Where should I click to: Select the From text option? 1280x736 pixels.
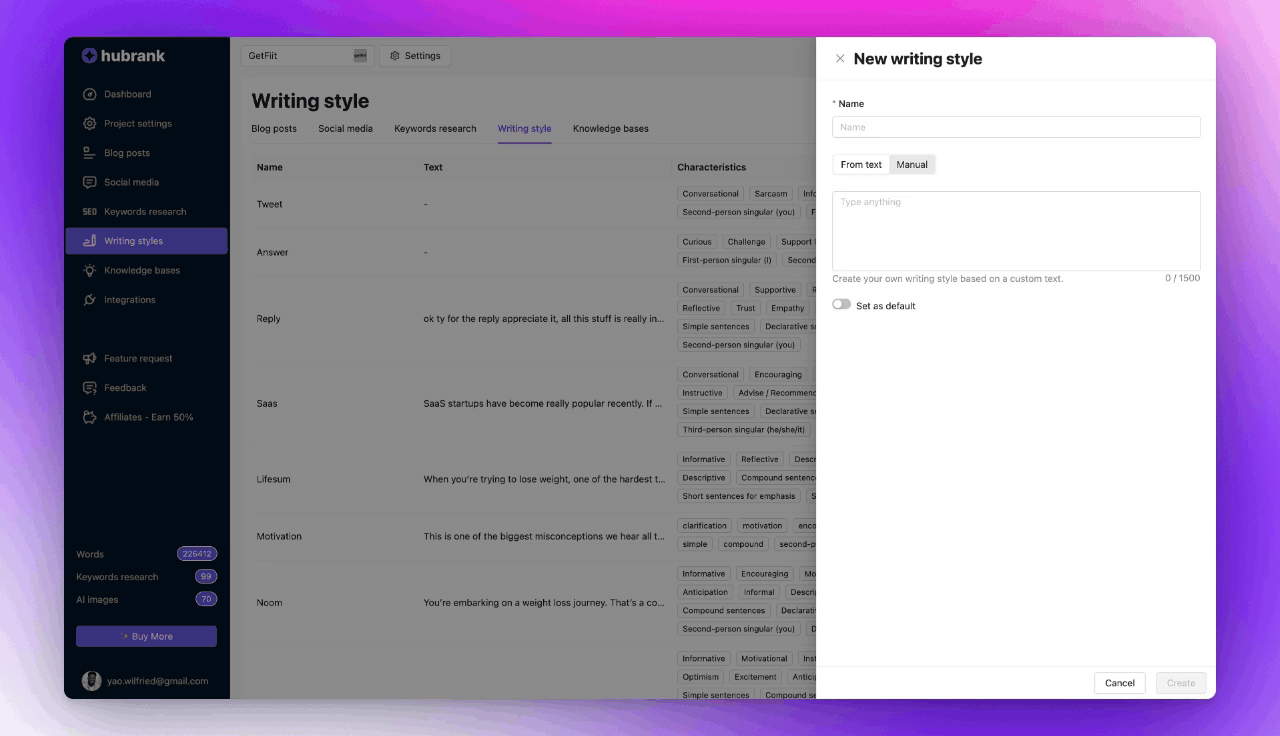[x=861, y=165]
